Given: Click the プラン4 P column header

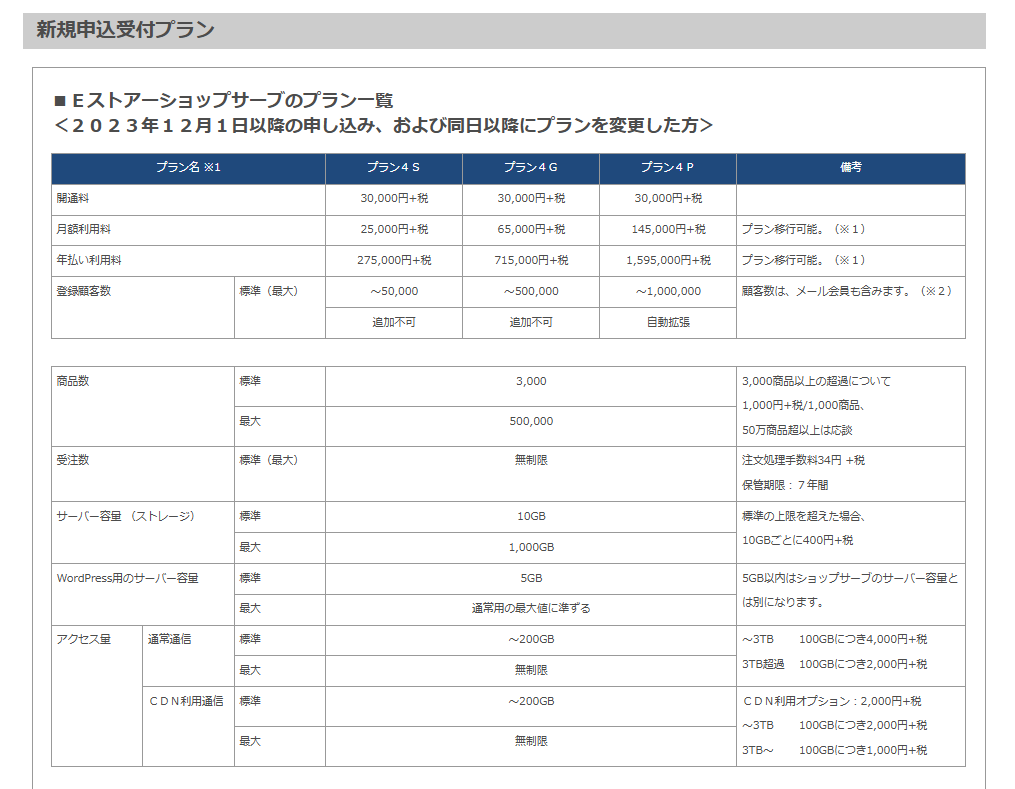Looking at the screenshot, I should click(667, 167).
